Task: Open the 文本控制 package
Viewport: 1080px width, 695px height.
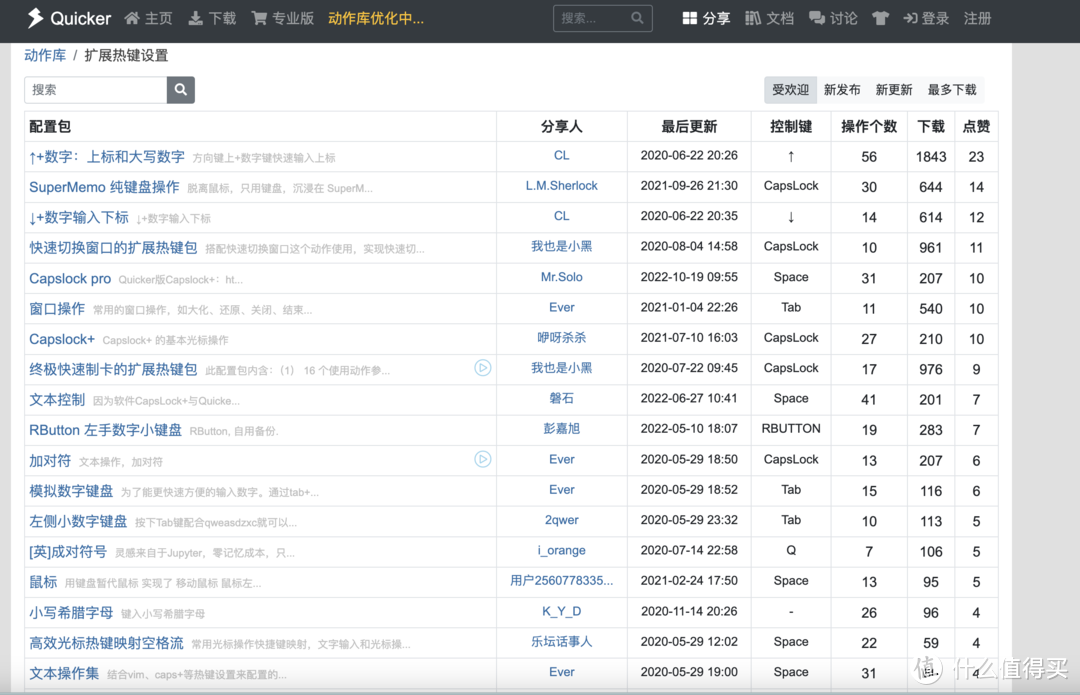Action: pos(57,400)
